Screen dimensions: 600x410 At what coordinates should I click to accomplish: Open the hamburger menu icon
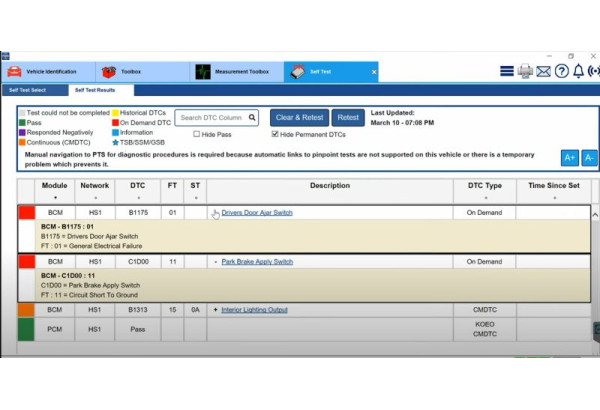tap(506, 72)
